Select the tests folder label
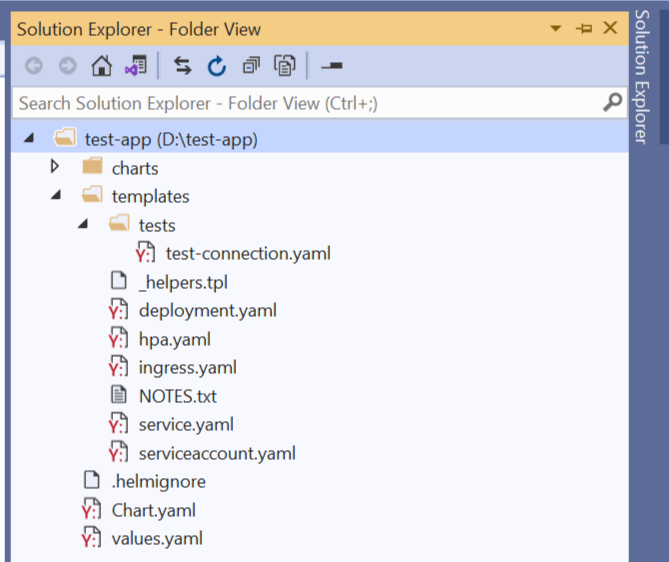669x562 pixels. pyautogui.click(x=157, y=225)
